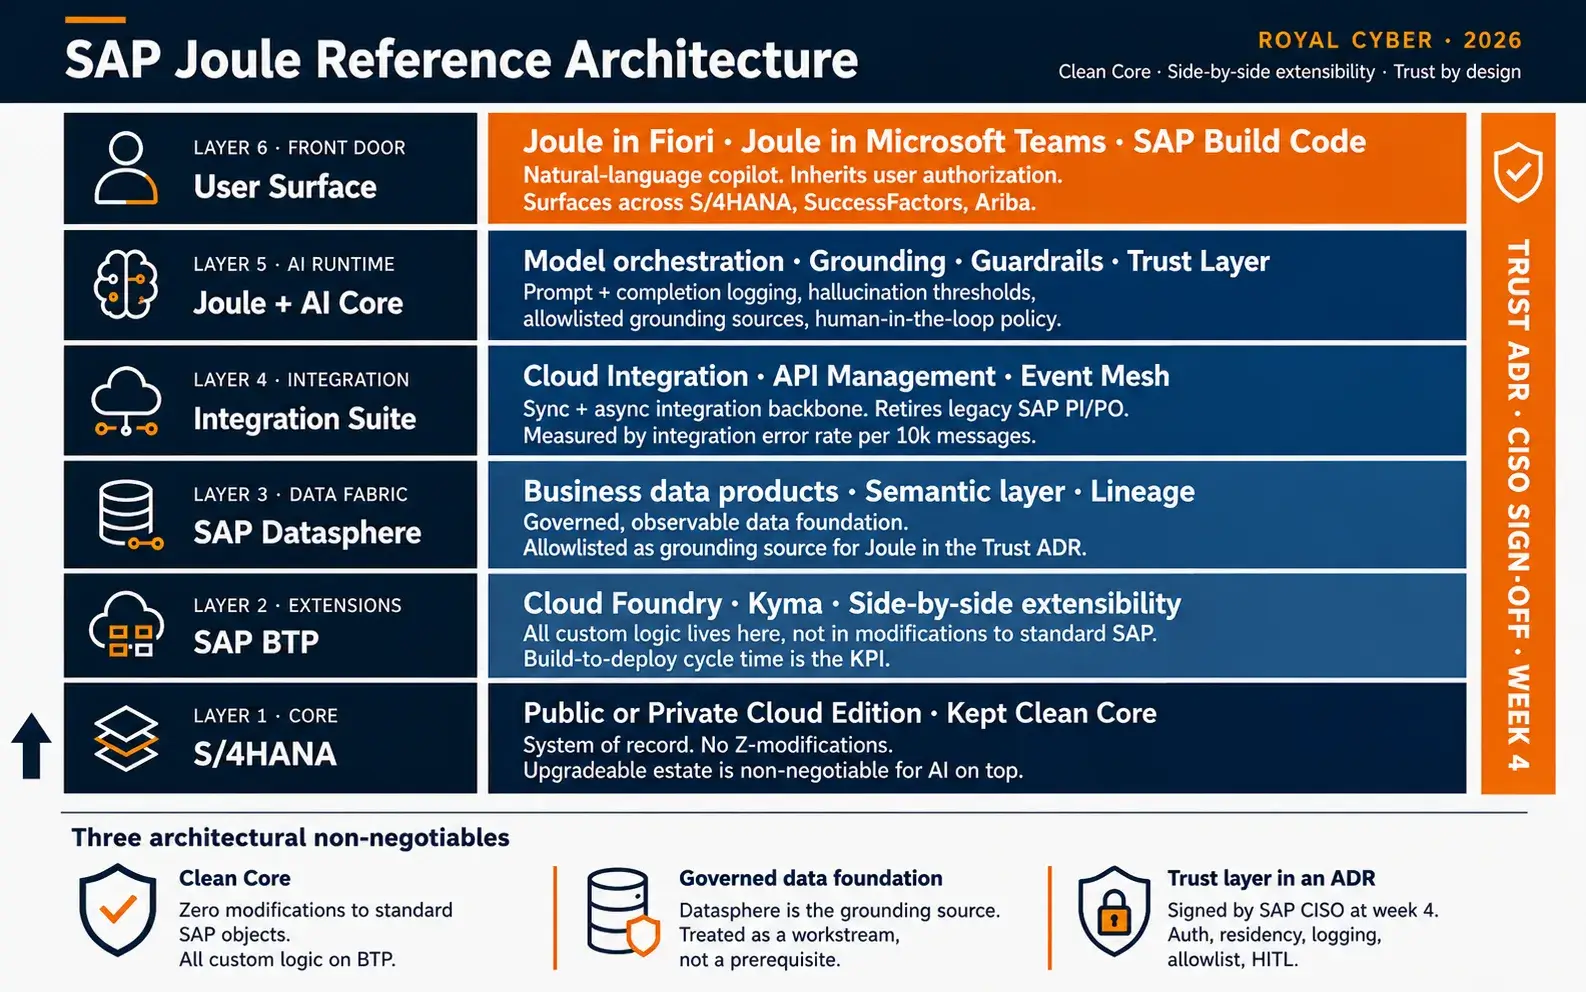Click the 'LAYER 1 · CORE' label
Image resolution: width=1586 pixels, height=992 pixels.
[x=265, y=716]
